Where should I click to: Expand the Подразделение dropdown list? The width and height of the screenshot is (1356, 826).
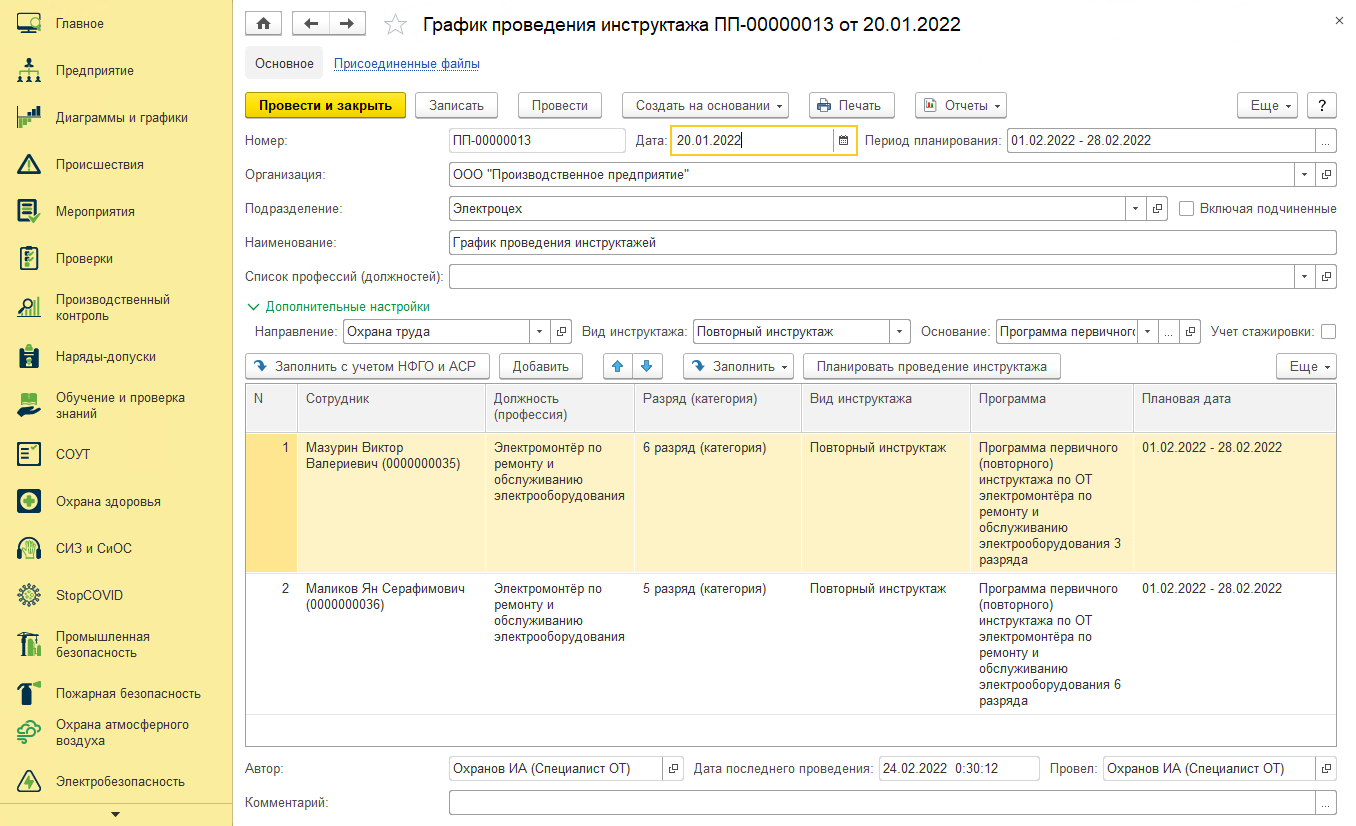pyautogui.click(x=1137, y=208)
